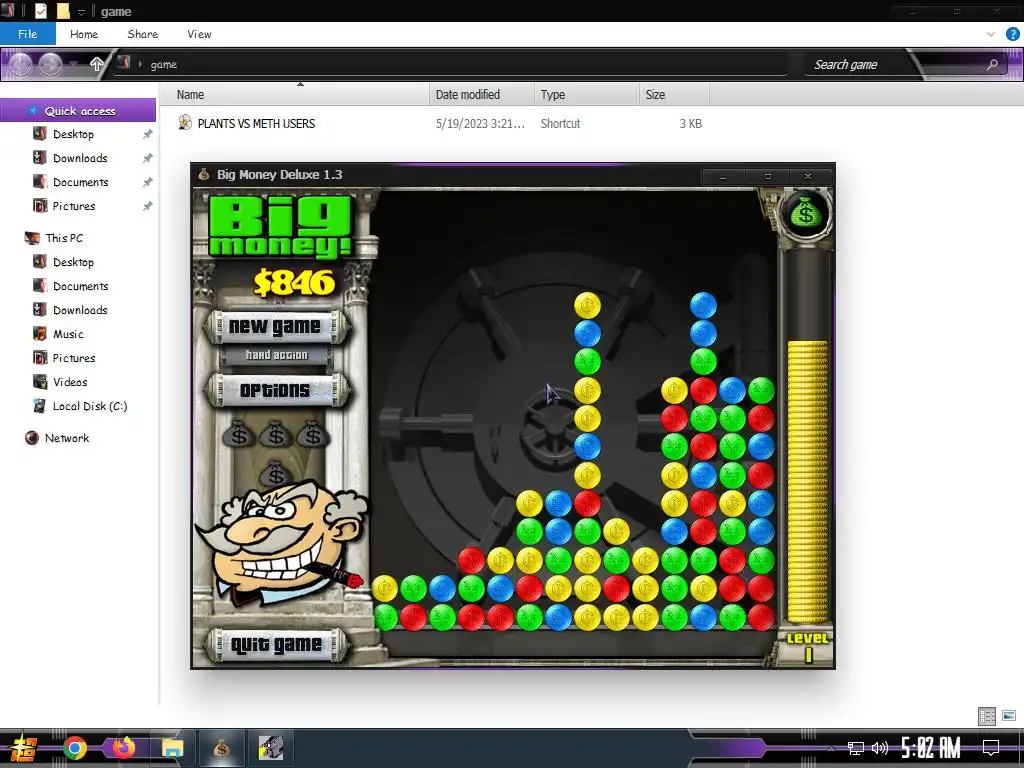The image size is (1024, 768).
Task: Click the Big Money logo
Action: (281, 227)
